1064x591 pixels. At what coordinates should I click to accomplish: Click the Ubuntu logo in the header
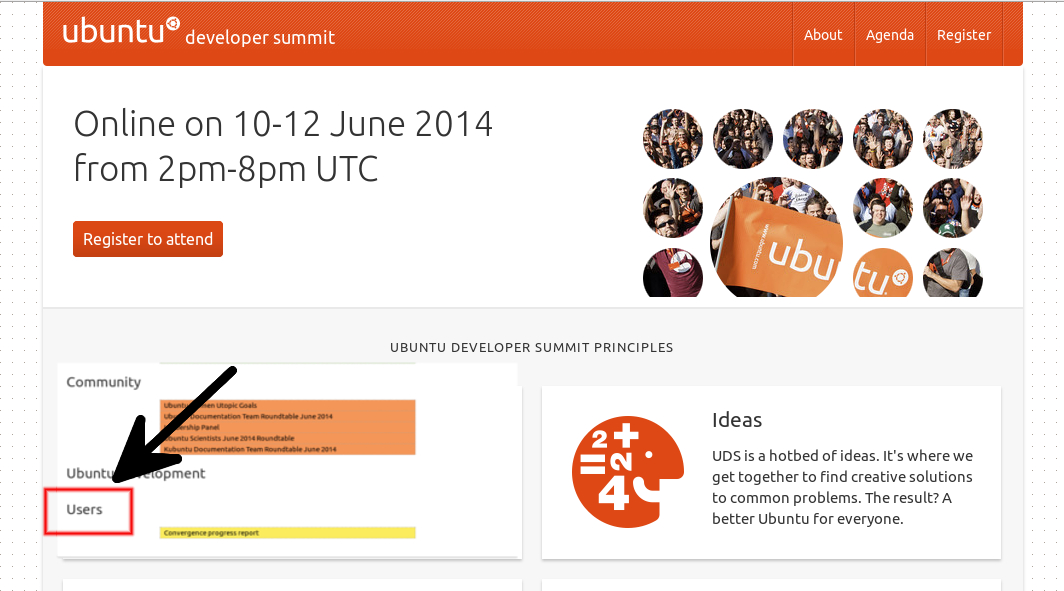[x=121, y=32]
